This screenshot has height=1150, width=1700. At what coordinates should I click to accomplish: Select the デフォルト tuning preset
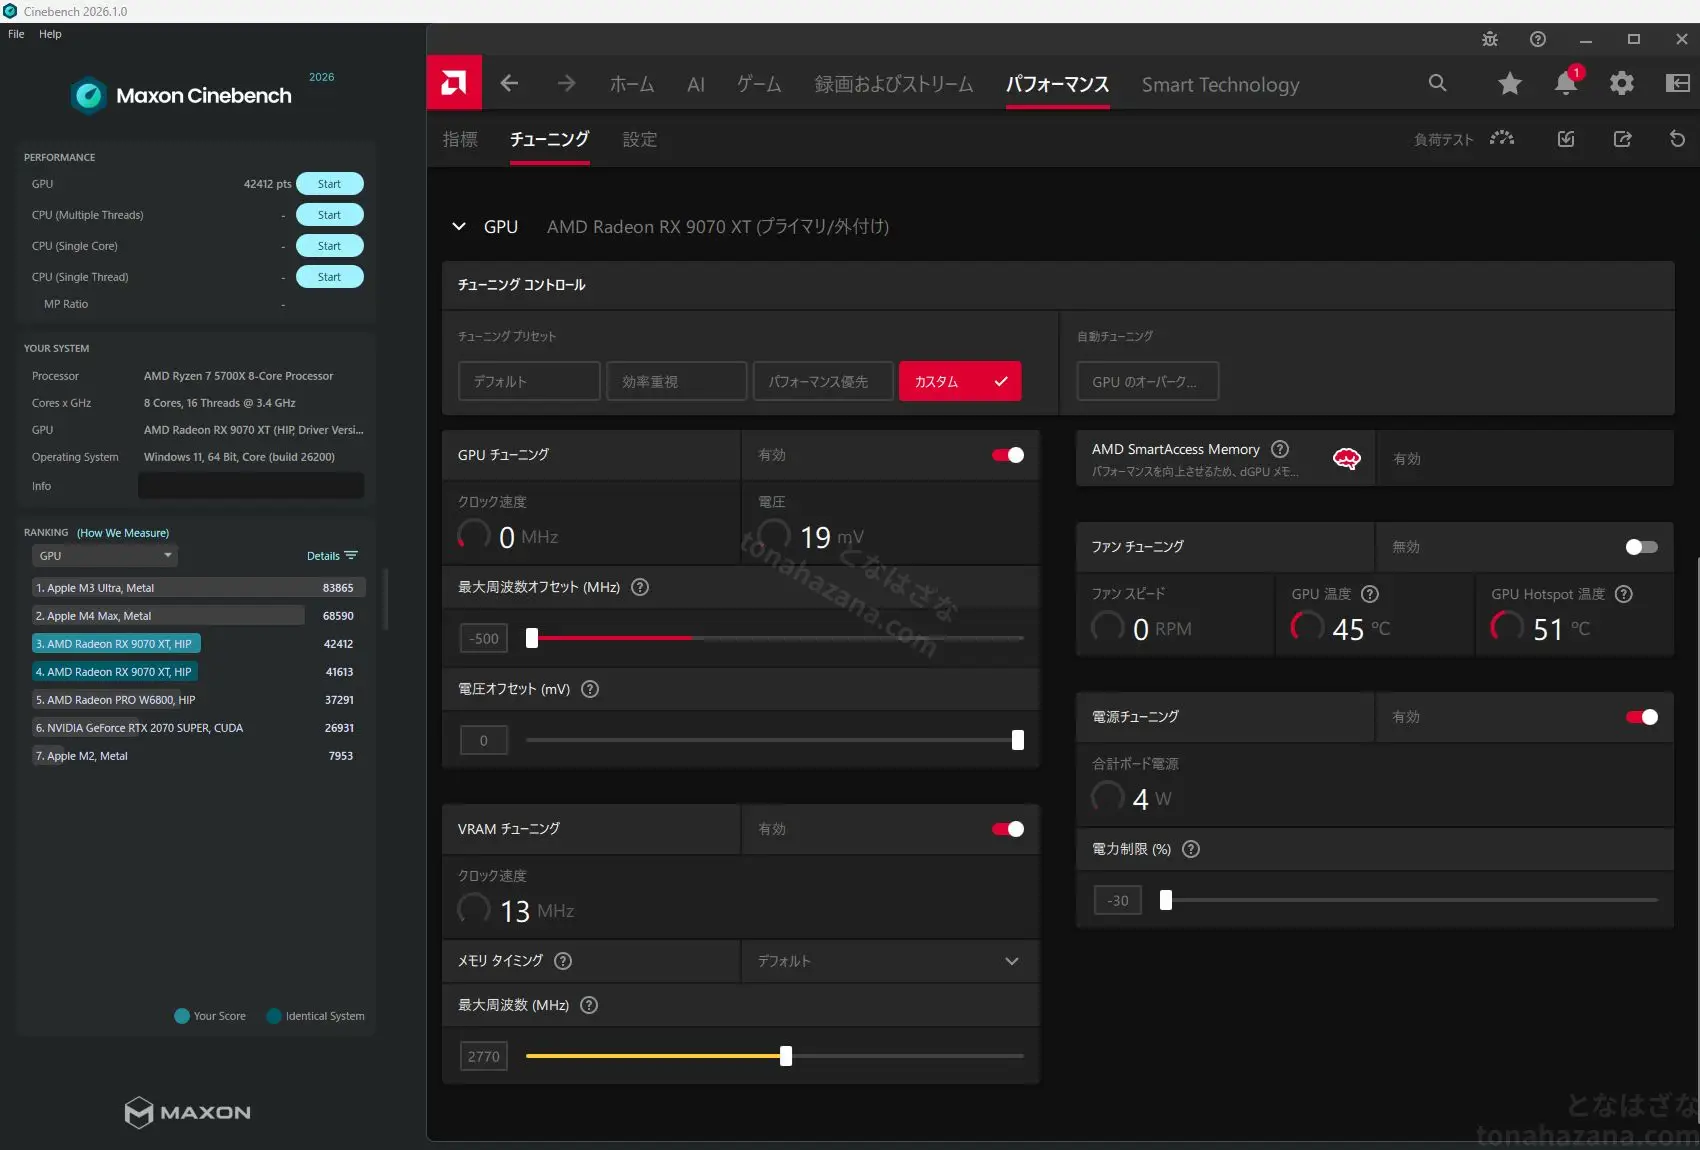pos(529,381)
